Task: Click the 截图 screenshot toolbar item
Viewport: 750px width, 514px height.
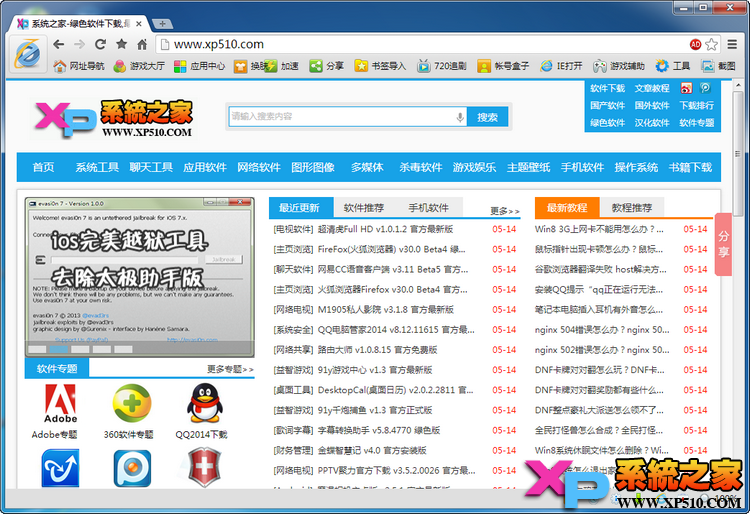Action: 718,66
